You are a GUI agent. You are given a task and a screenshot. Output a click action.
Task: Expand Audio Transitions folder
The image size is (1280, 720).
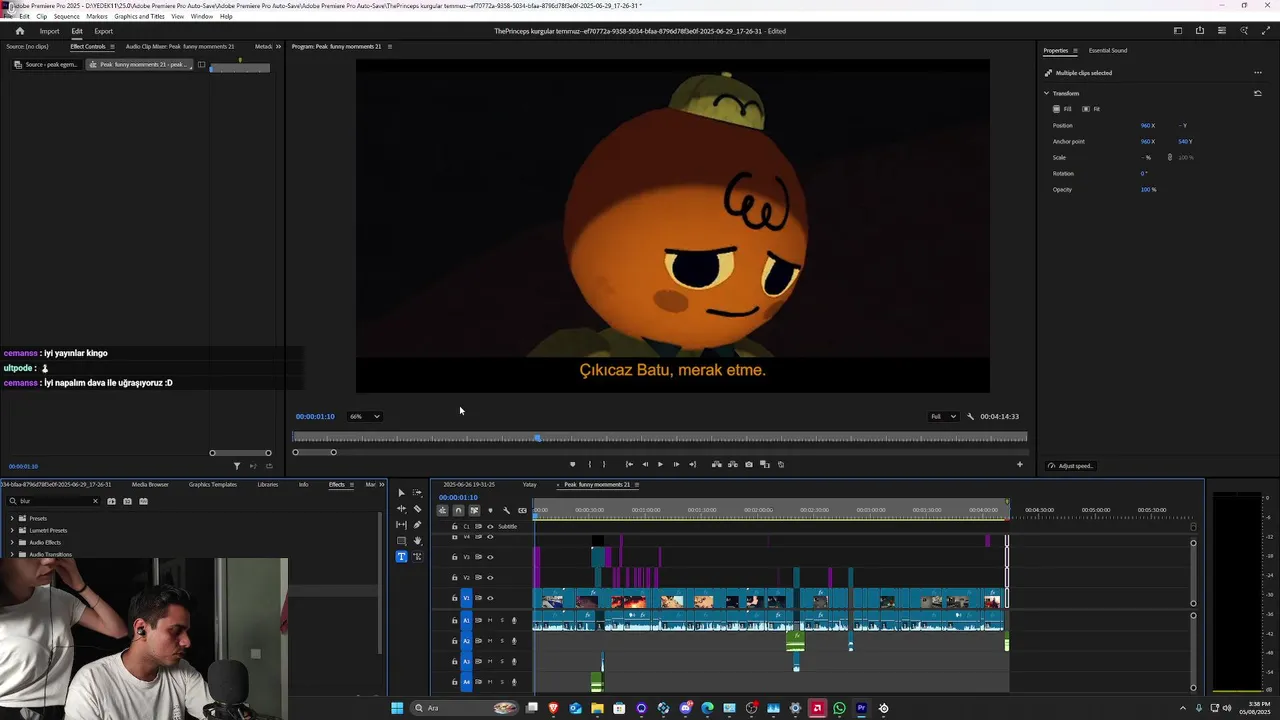click(x=12, y=554)
